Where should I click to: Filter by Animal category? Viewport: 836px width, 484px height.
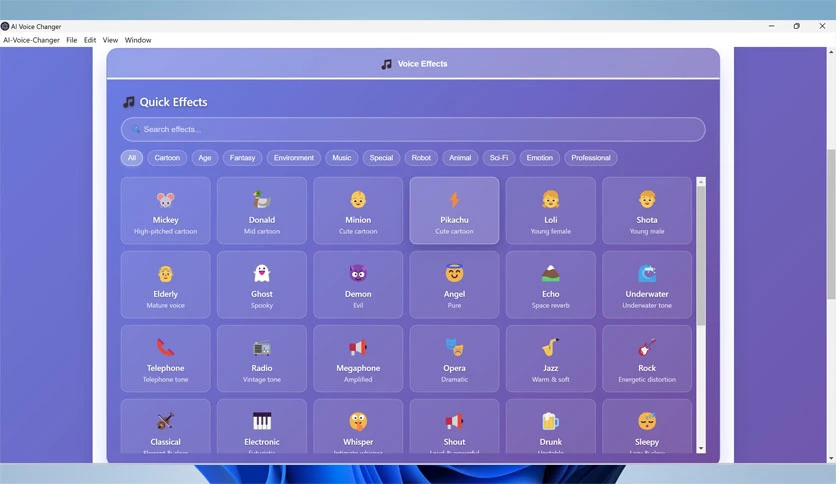[x=460, y=158]
